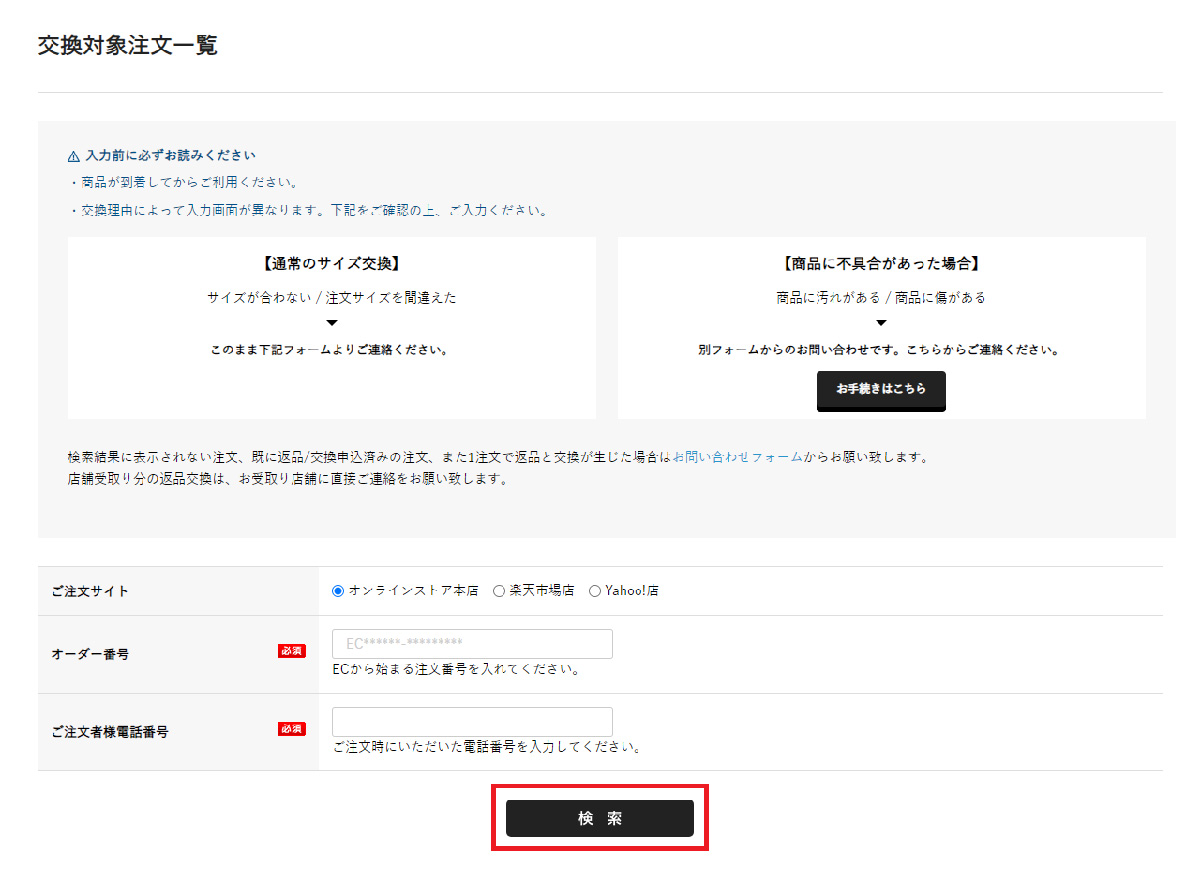Follow the お問い合わせフォーム link
This screenshot has width=1200, height=888.
coord(737,457)
